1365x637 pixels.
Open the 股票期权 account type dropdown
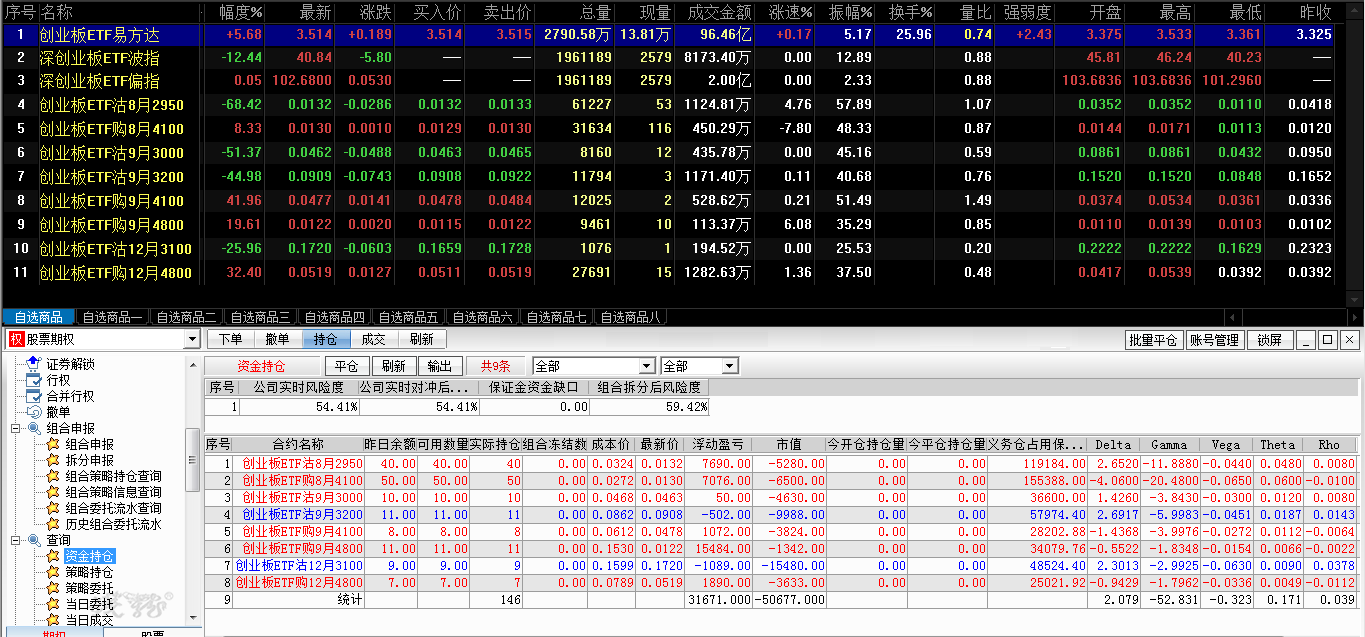192,340
